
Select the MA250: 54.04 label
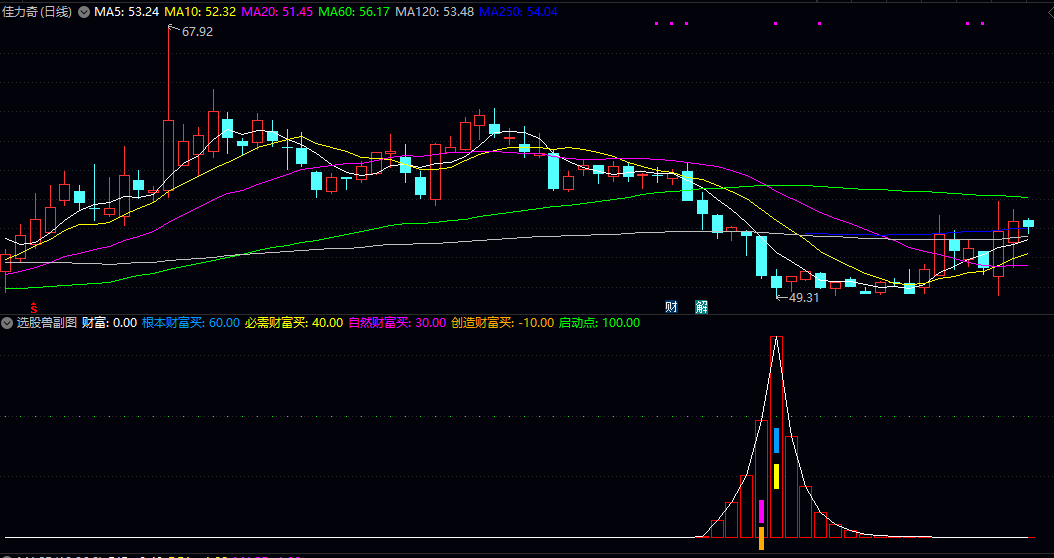coord(518,12)
